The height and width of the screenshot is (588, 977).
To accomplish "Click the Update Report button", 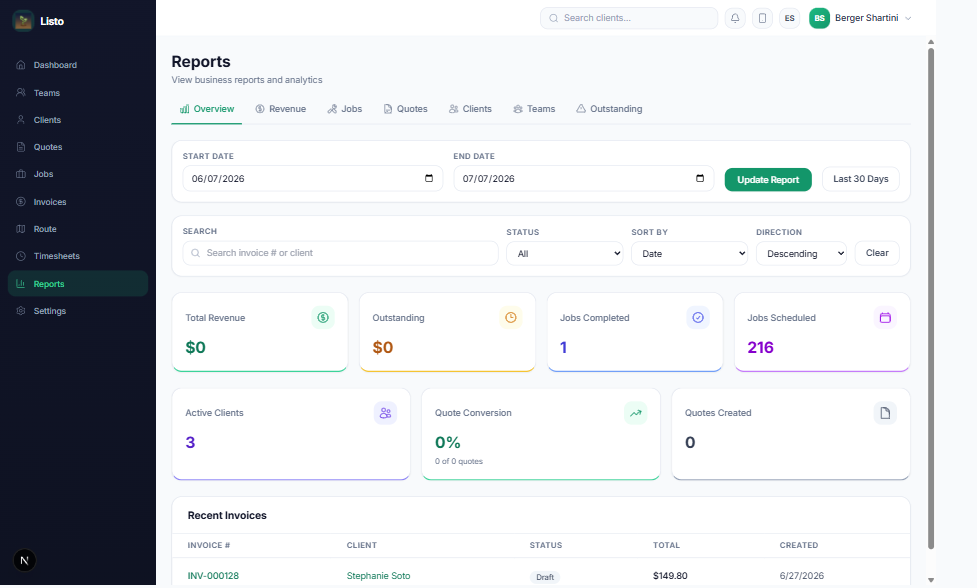I will pyautogui.click(x=768, y=179).
